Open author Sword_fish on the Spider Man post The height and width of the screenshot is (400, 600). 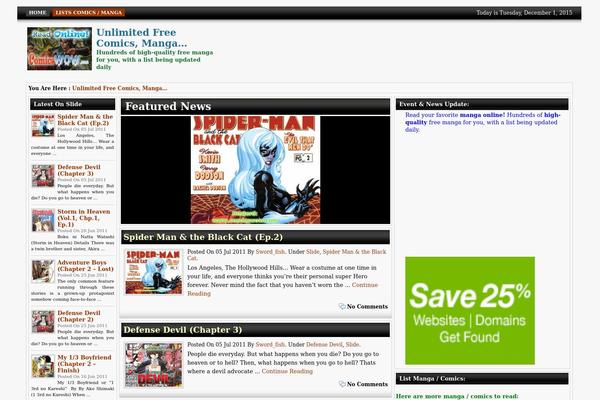pyautogui.click(x=270, y=251)
